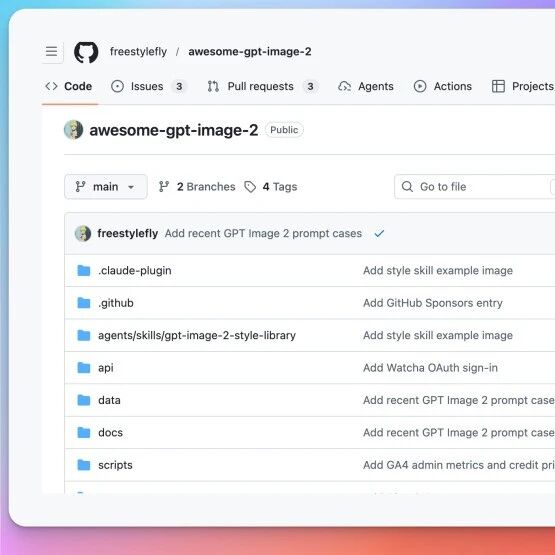This screenshot has width=555, height=555.
Task: Click the repository owner avatar next to title
Action: (x=74, y=130)
